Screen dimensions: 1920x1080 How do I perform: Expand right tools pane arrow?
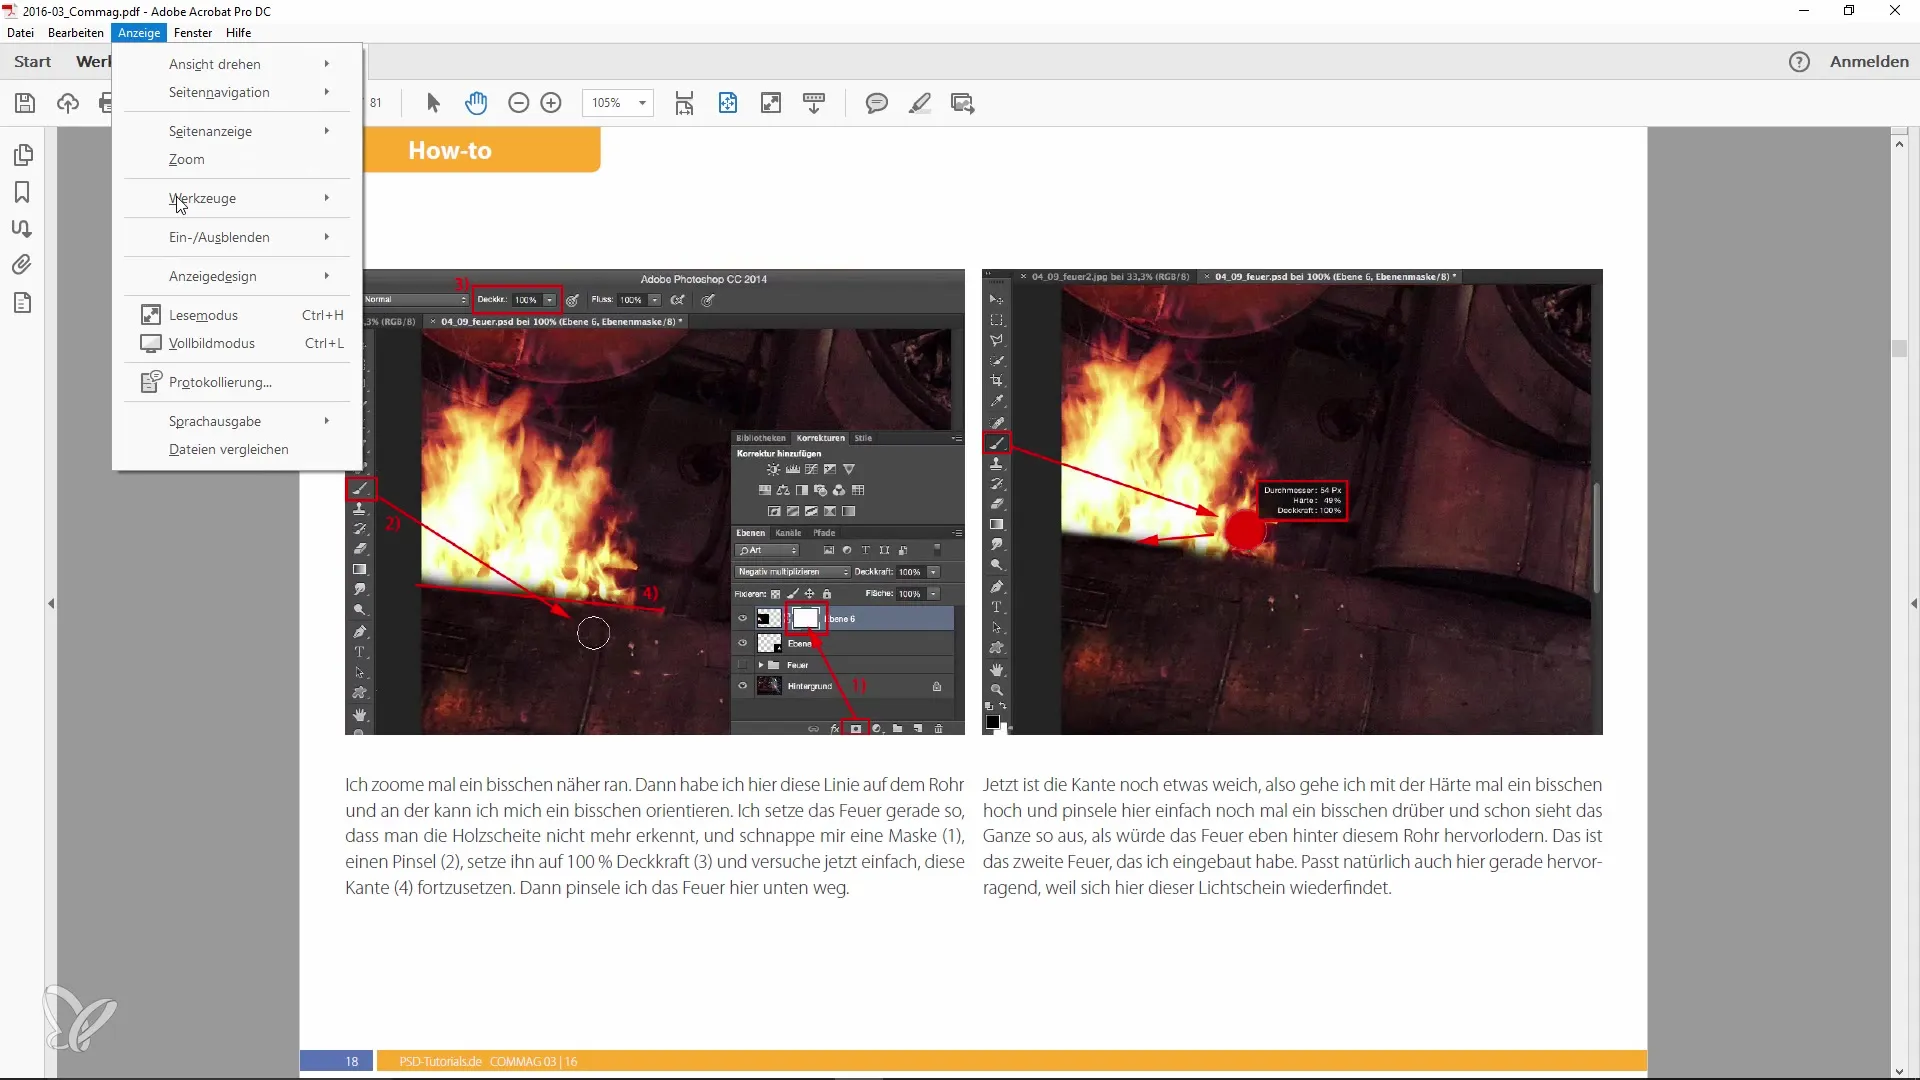coord(1914,604)
